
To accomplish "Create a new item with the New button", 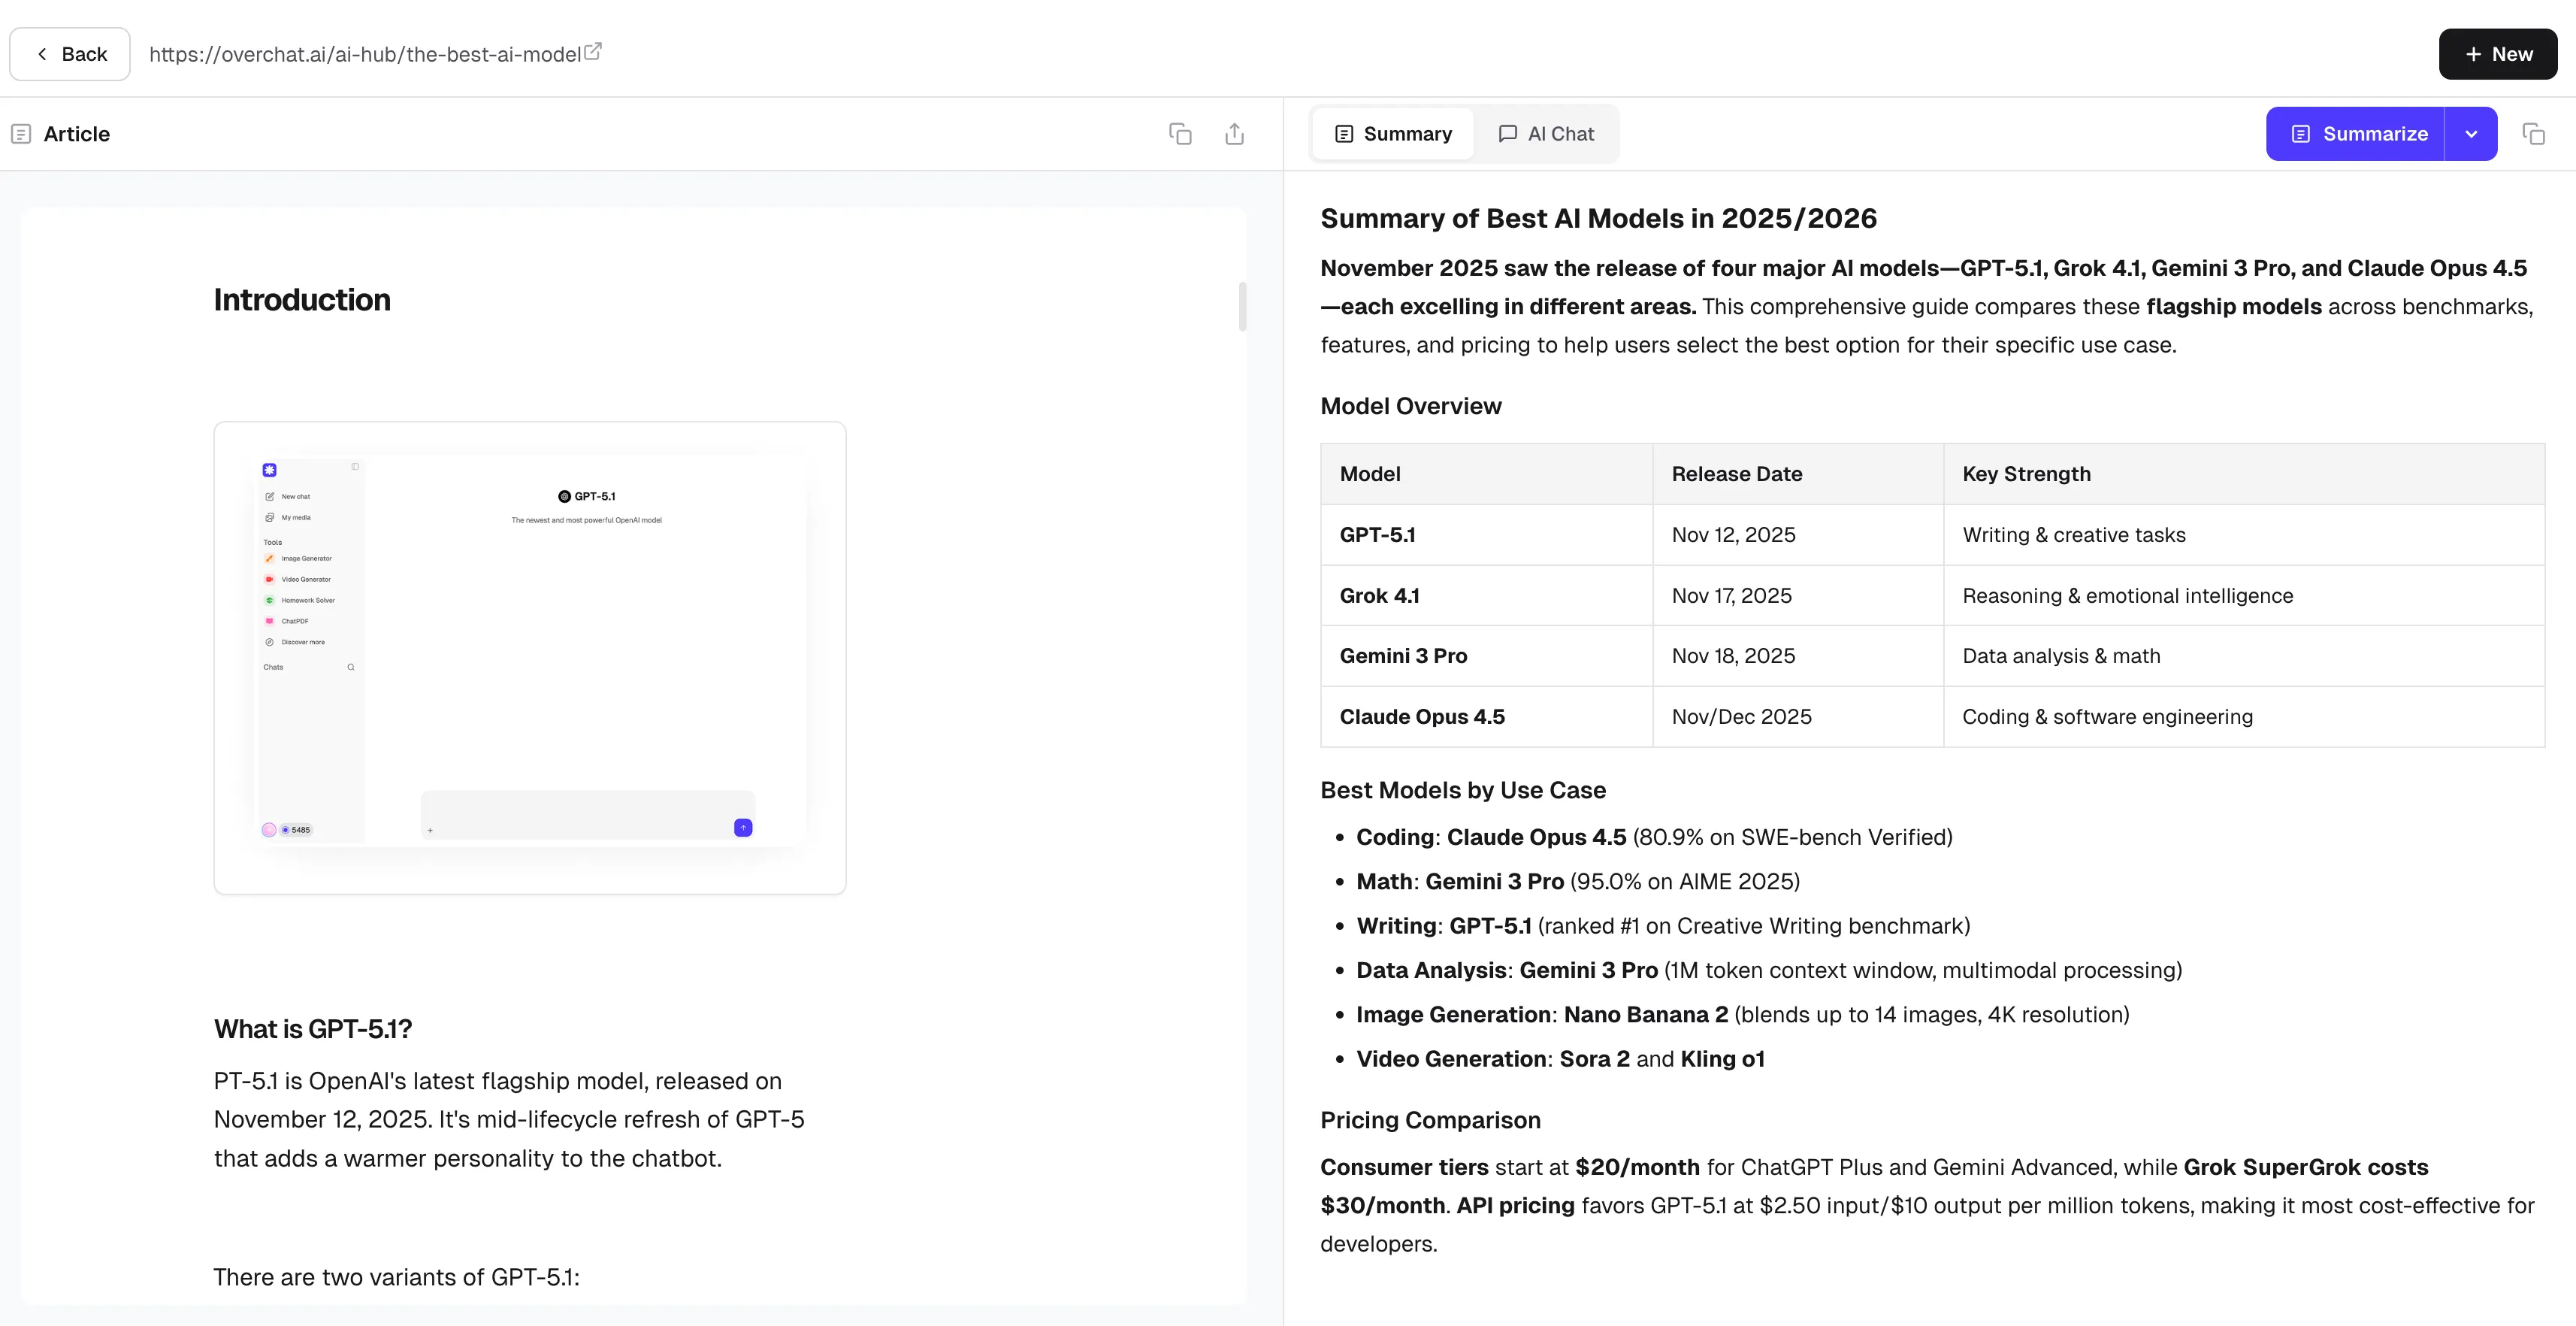I will 2498,53.
